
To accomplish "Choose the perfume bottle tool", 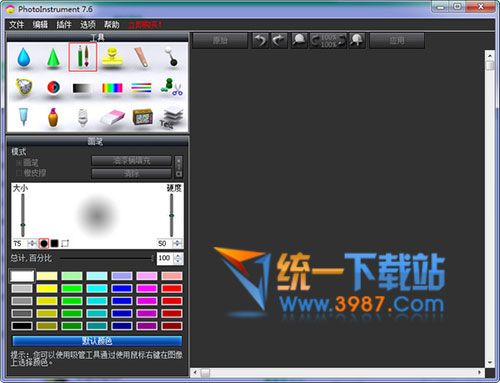I will 53,117.
